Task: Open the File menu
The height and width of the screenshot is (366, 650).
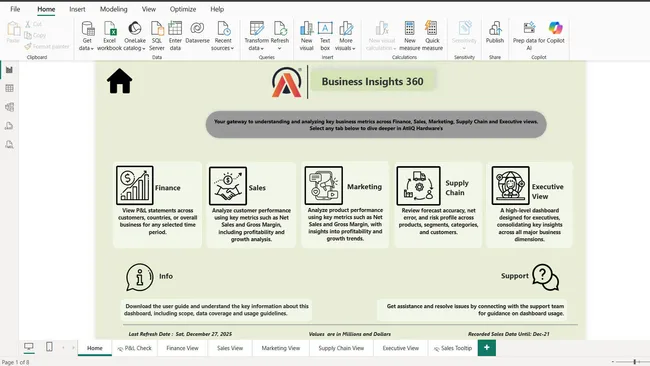Action: [x=15, y=9]
